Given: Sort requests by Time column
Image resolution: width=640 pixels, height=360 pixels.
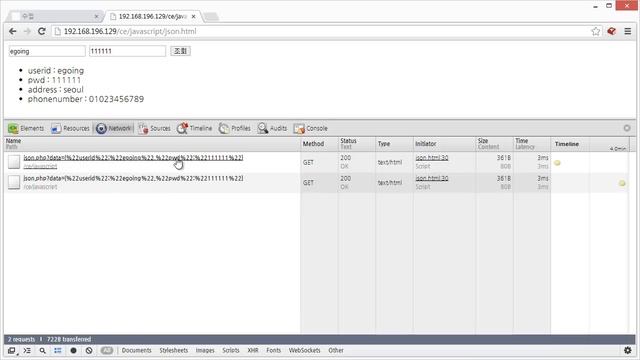Looking at the screenshot, I should pyautogui.click(x=532, y=144).
